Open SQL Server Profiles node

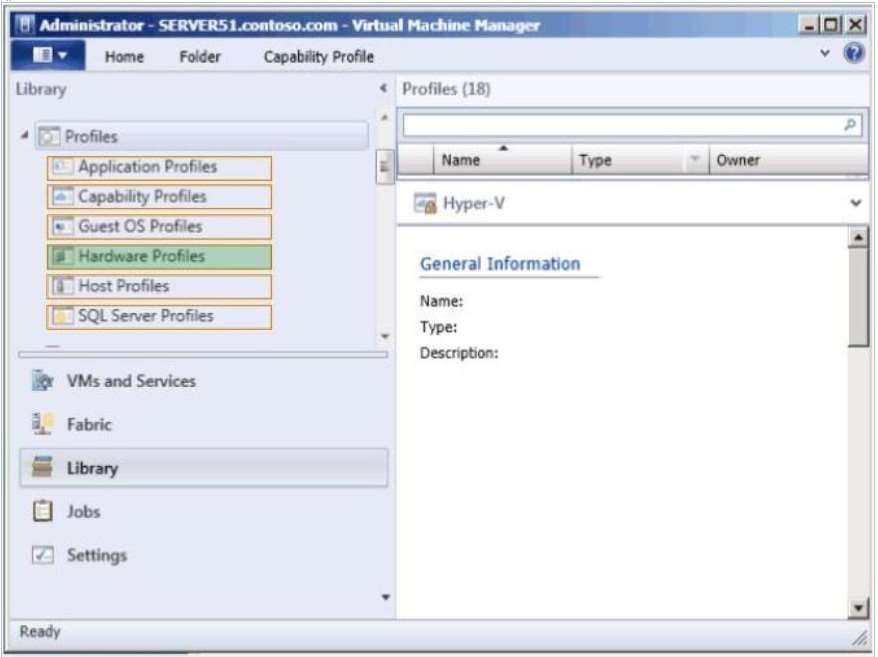(x=159, y=316)
